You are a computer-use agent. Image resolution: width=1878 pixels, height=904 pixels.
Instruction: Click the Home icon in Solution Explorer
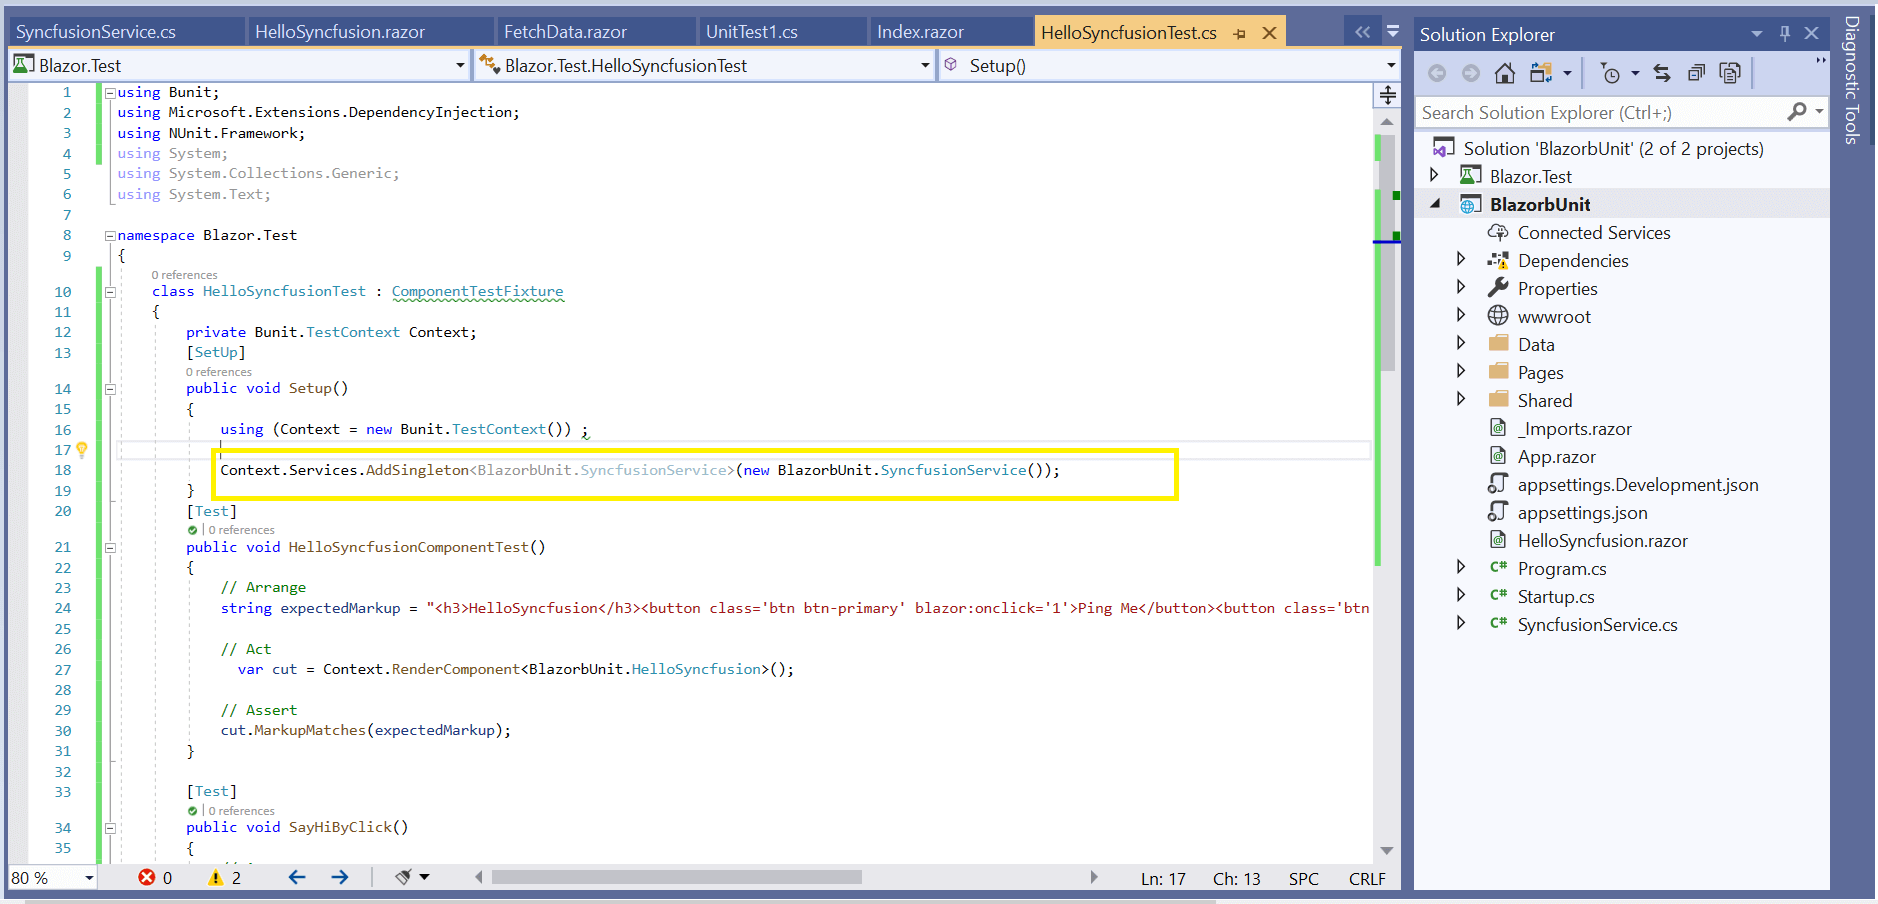click(x=1504, y=73)
